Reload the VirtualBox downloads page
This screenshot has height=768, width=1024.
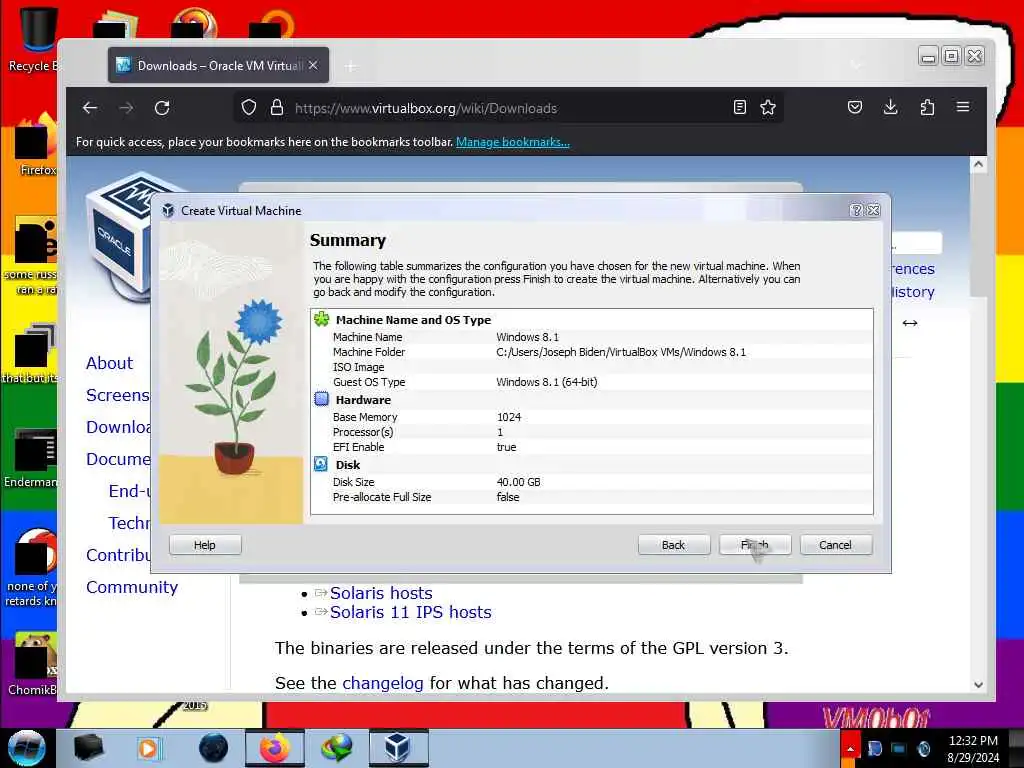pos(162,108)
